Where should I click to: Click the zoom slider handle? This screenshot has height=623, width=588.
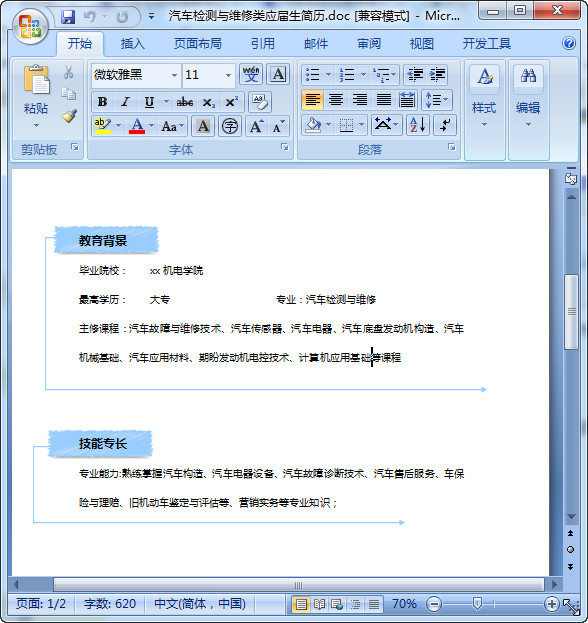click(x=477, y=604)
